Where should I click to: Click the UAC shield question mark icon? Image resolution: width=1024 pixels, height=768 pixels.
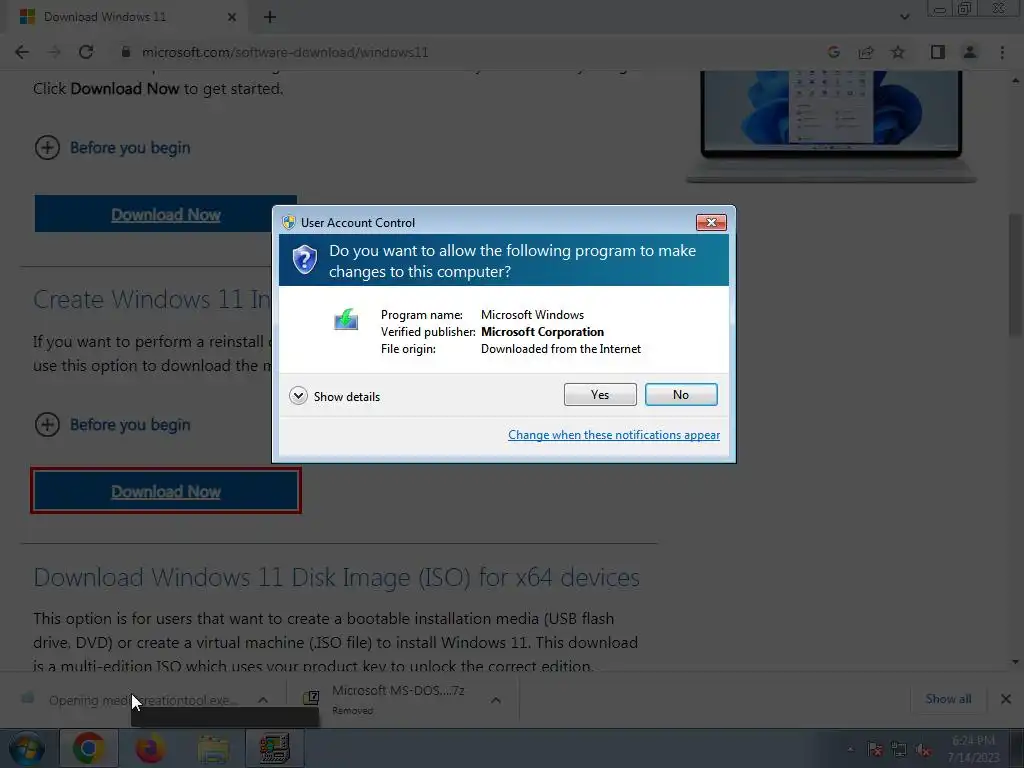point(304,260)
